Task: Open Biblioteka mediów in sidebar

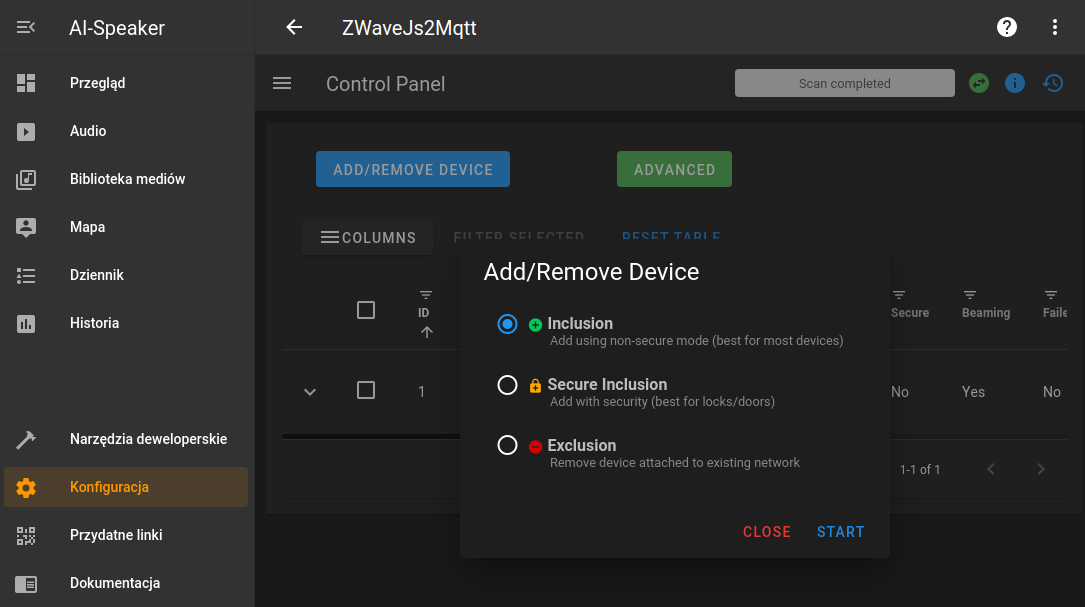Action: pyautogui.click(x=127, y=179)
